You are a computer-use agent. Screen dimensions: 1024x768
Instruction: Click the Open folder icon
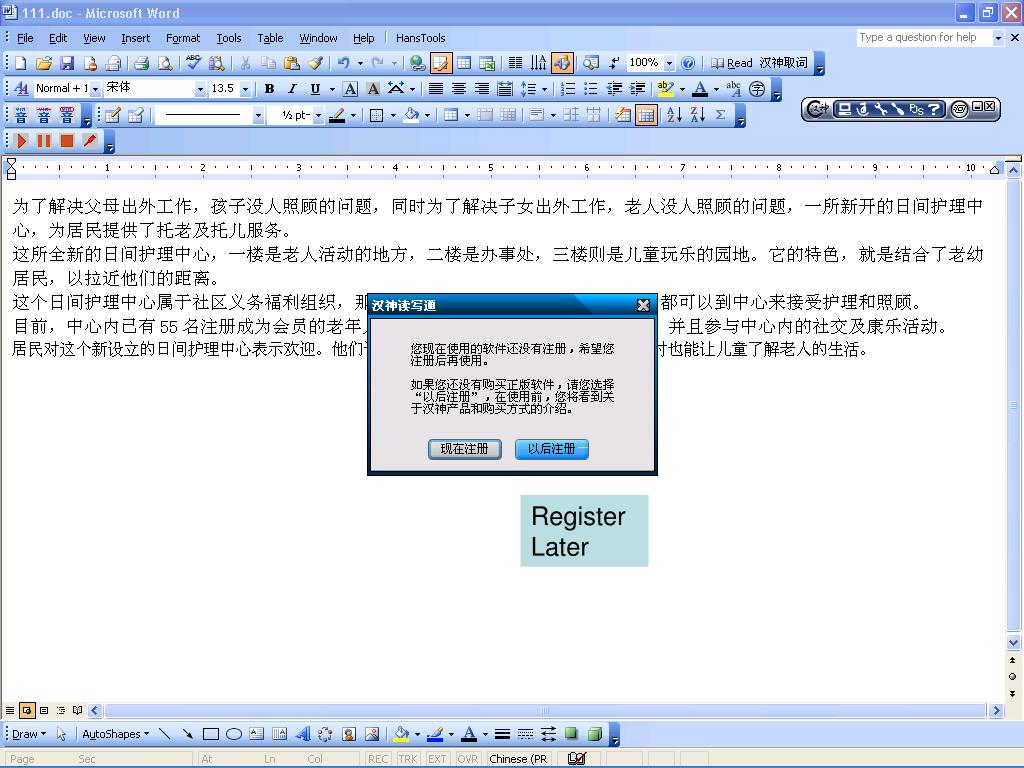tap(44, 63)
